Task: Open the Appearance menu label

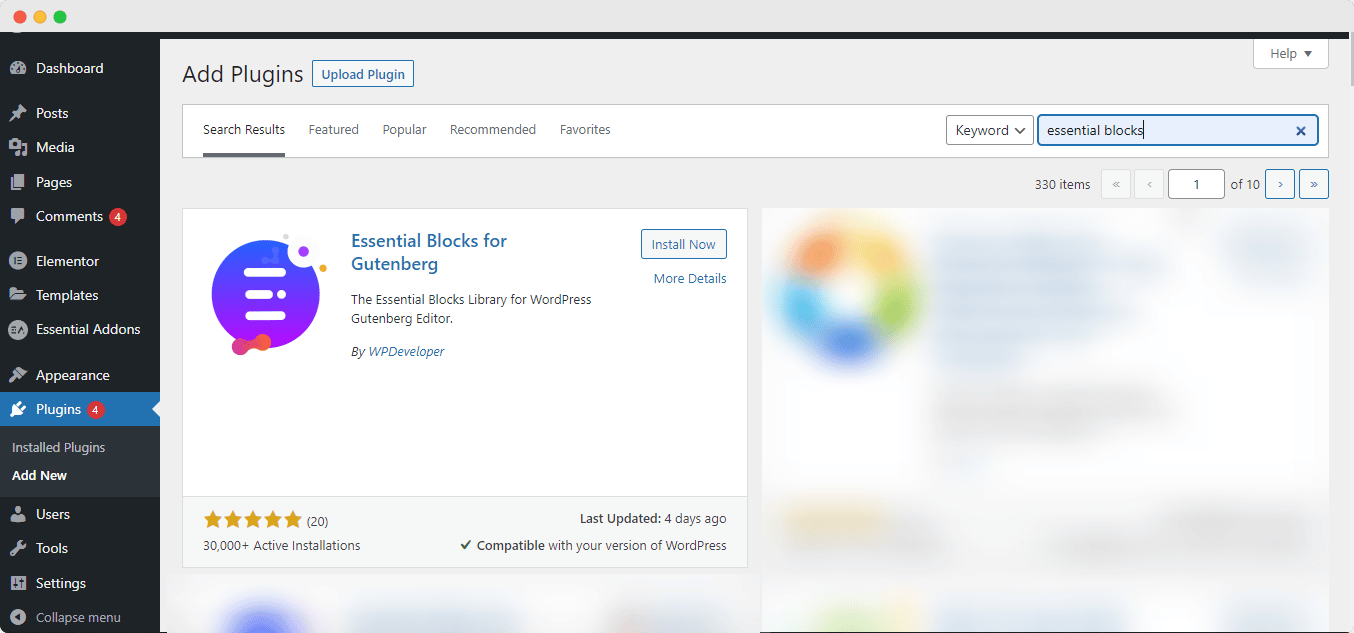Action: 73,375
